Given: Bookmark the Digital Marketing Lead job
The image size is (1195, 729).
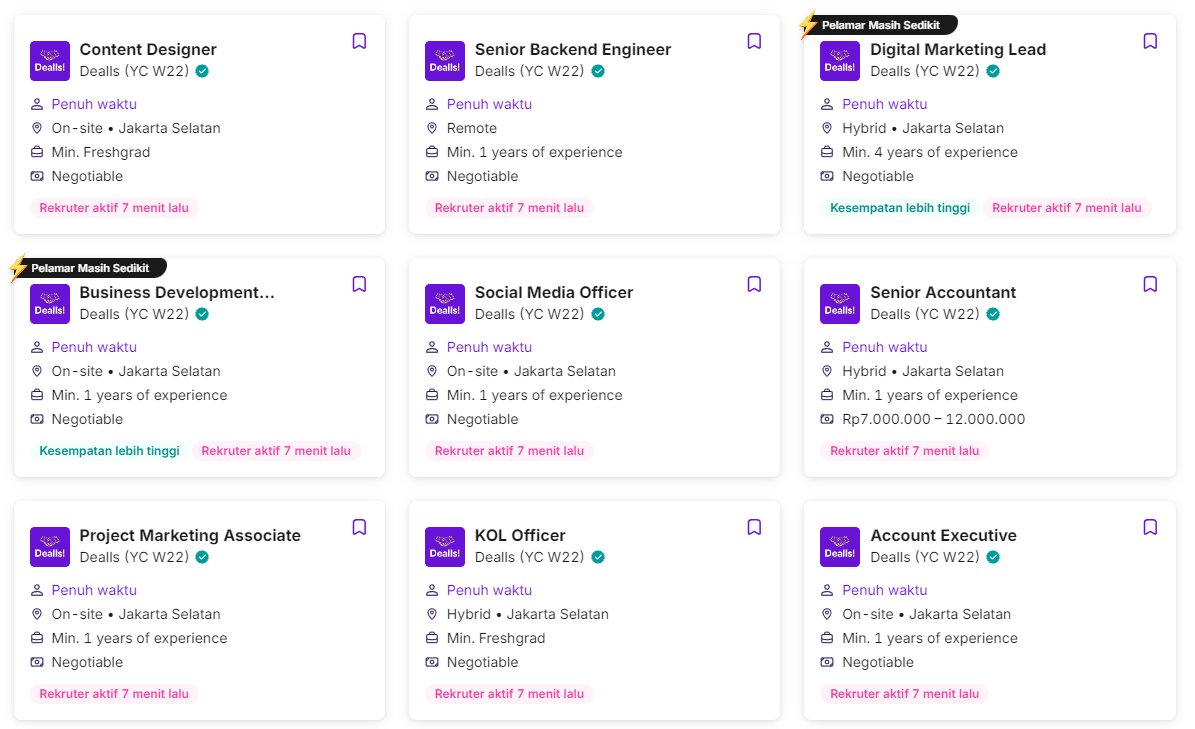Looking at the screenshot, I should 1150,41.
